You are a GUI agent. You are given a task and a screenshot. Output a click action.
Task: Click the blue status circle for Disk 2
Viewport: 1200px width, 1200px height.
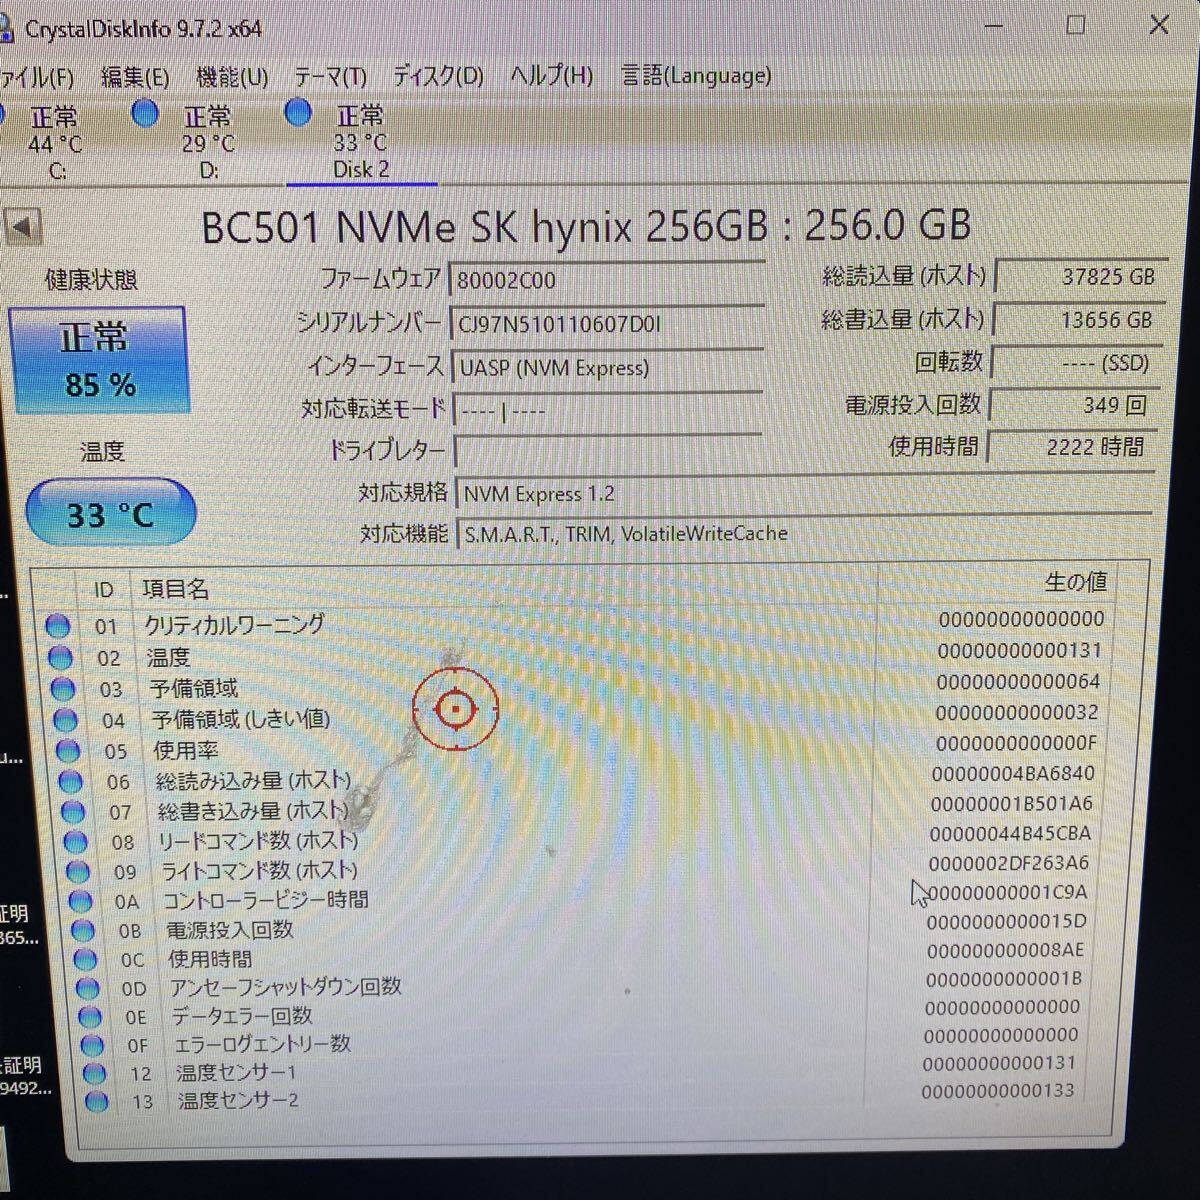297,114
